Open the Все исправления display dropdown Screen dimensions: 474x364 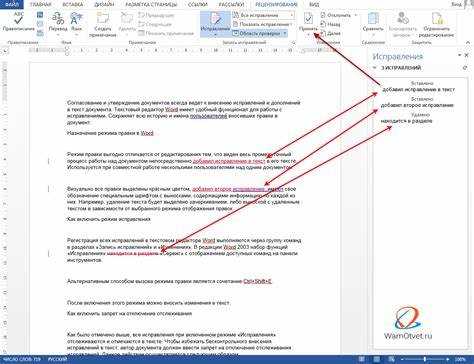click(263, 15)
